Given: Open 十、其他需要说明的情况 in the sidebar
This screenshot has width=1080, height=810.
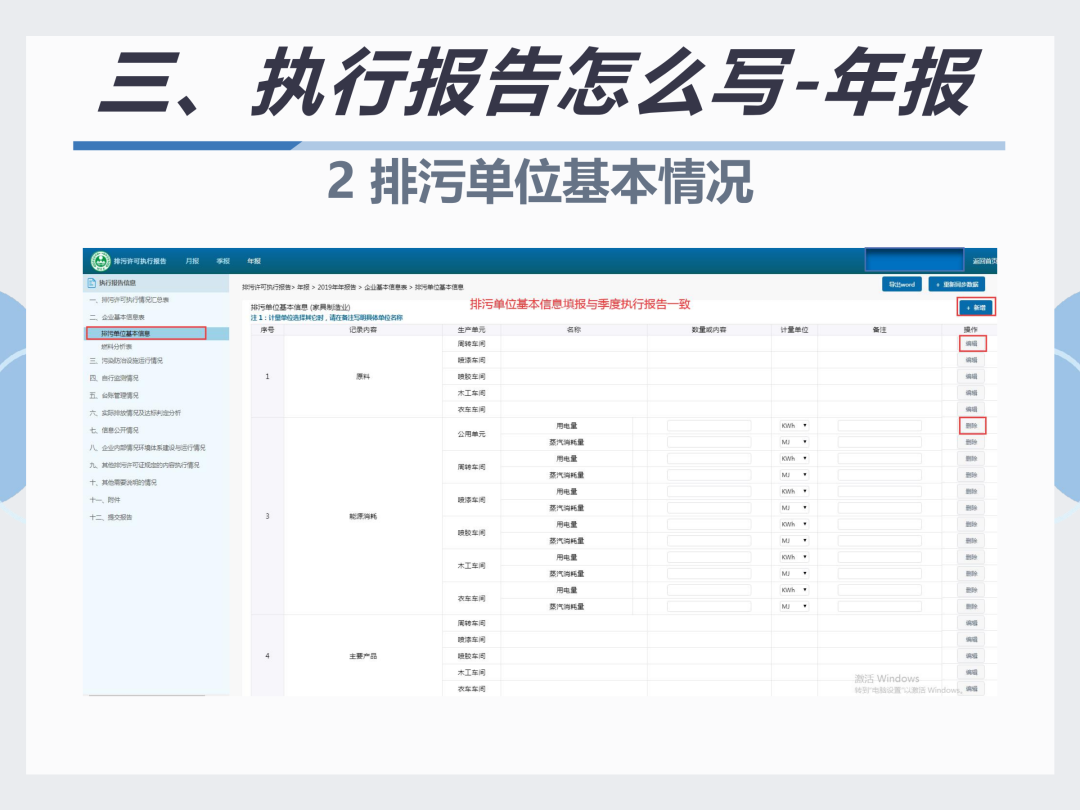Looking at the screenshot, I should coord(123,483).
